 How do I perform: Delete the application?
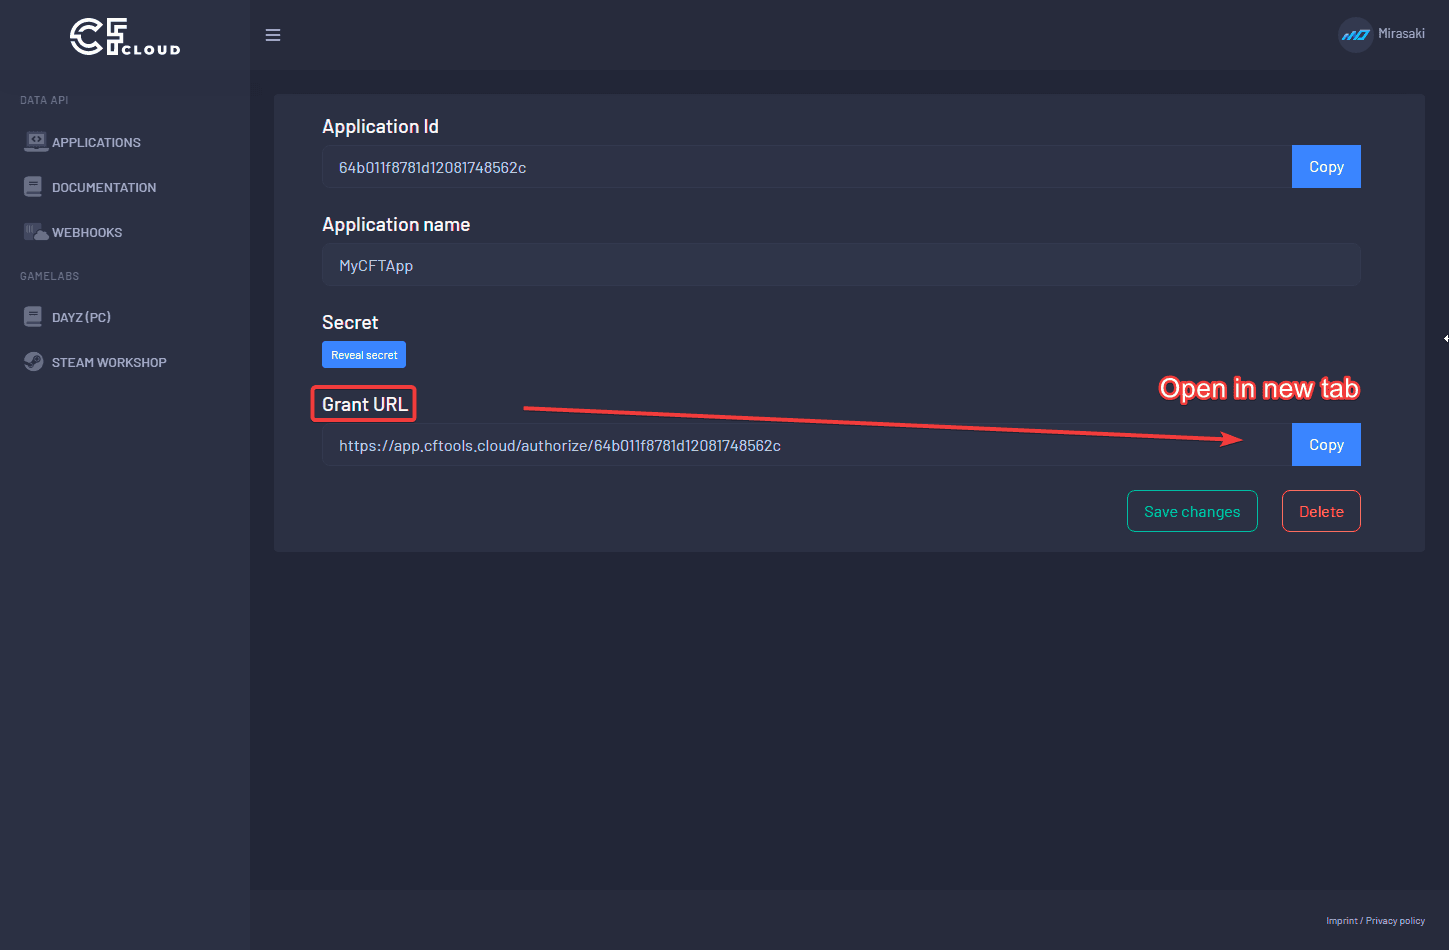coord(1321,511)
